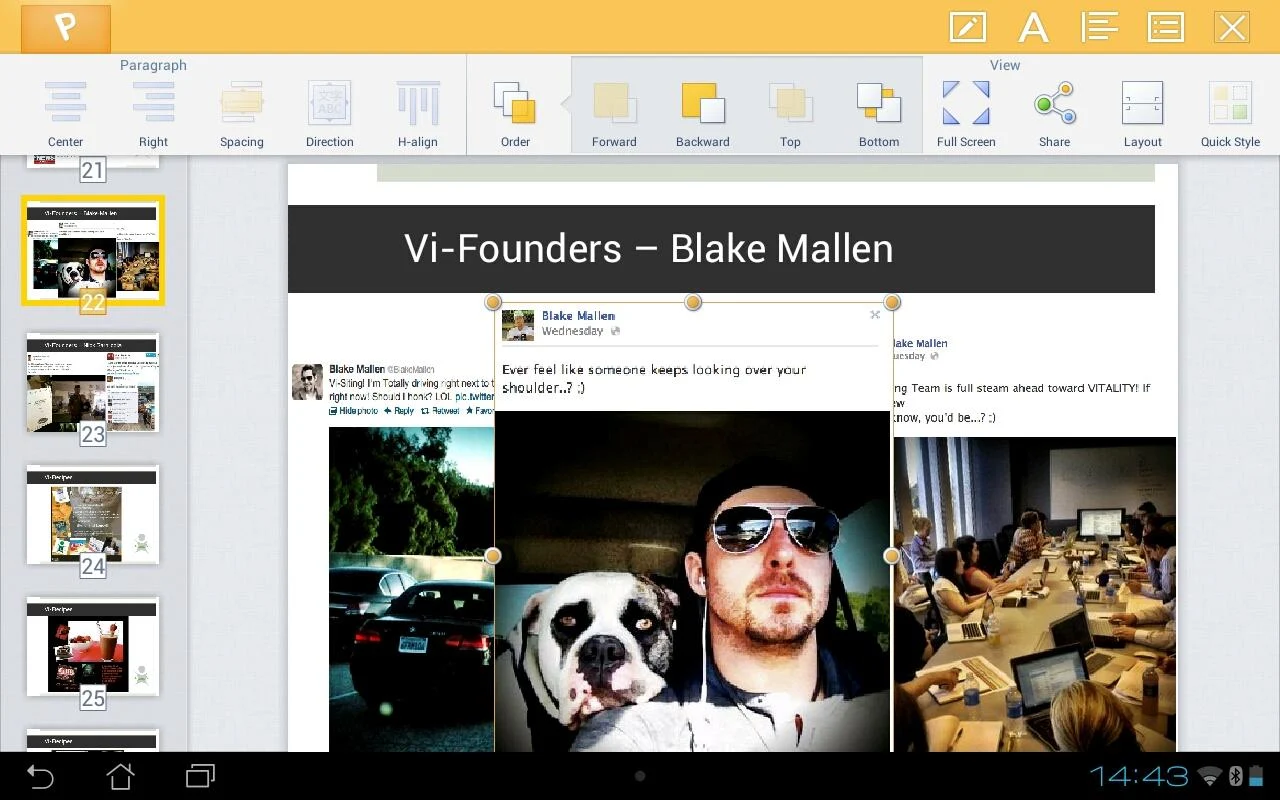The width and height of the screenshot is (1280, 800).
Task: Open Quick Style gallery
Action: (x=1230, y=113)
